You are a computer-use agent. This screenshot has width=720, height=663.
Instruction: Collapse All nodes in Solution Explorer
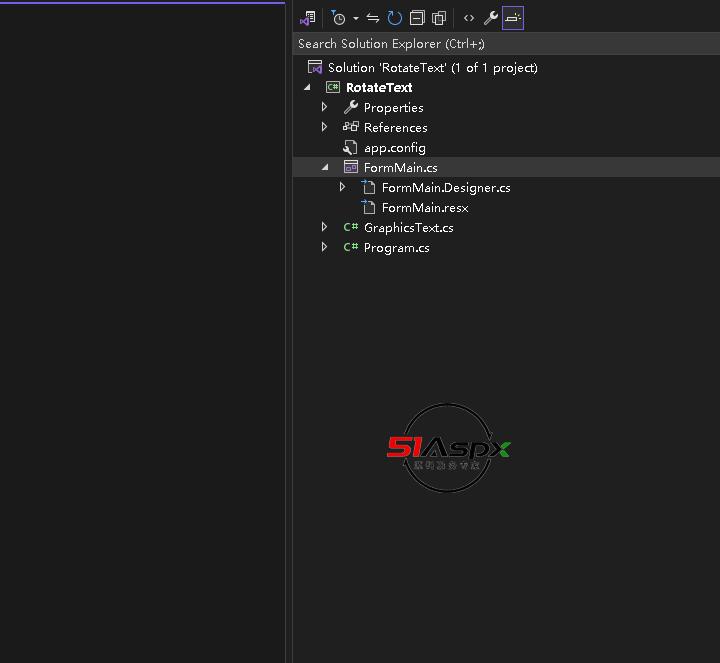417,18
